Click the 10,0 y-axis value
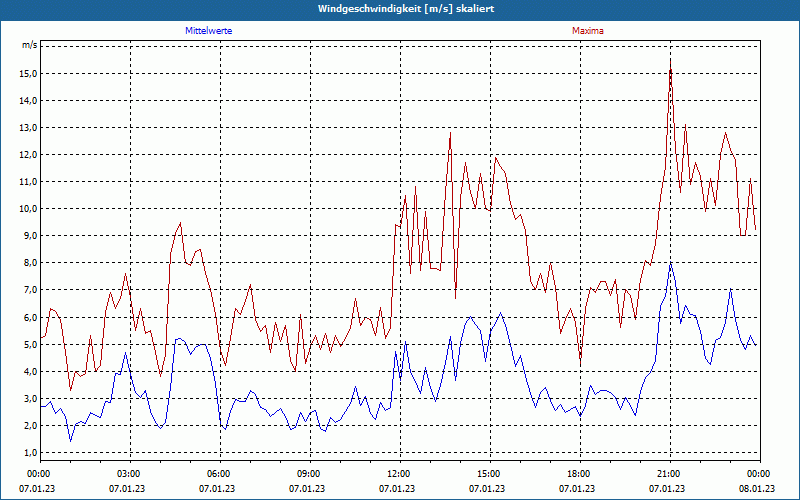This screenshot has height=500, width=800. (x=29, y=209)
